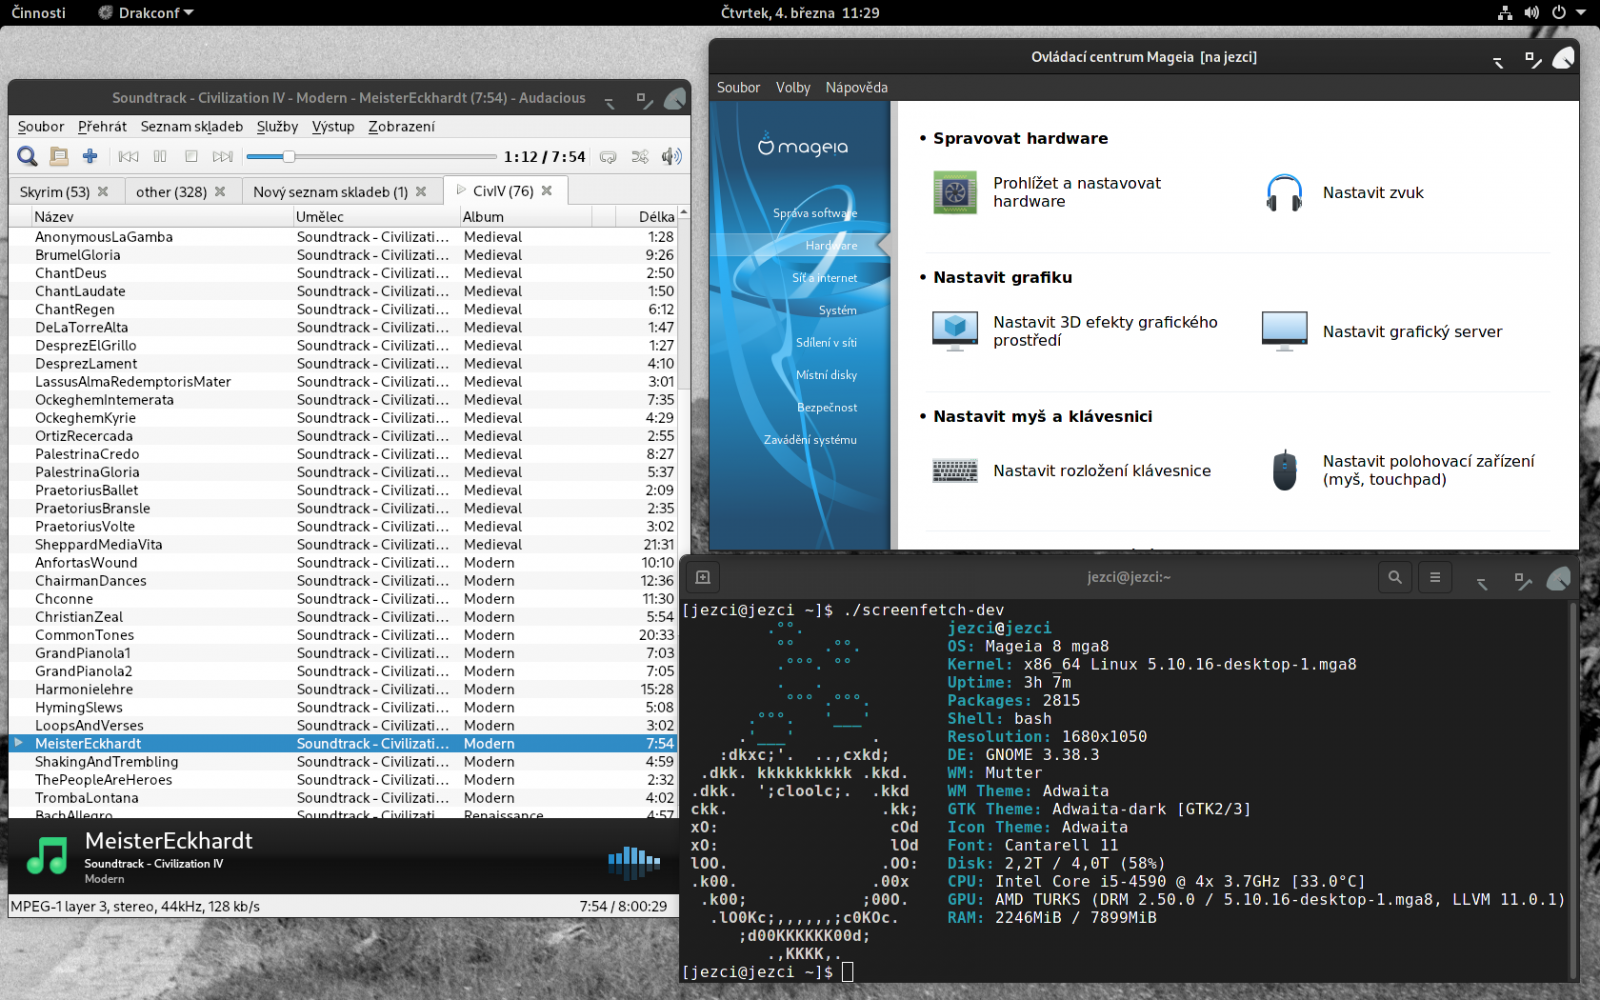Enable shuffle playback in Audacious
1600x1000 pixels.
coord(640,157)
